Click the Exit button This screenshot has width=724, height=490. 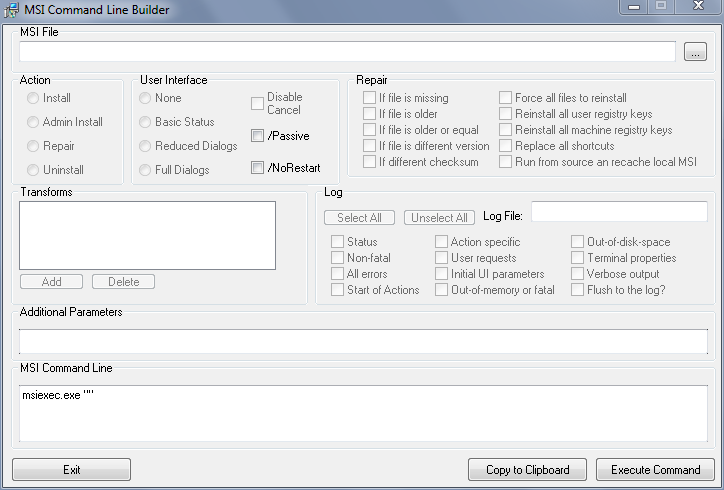(x=71, y=470)
